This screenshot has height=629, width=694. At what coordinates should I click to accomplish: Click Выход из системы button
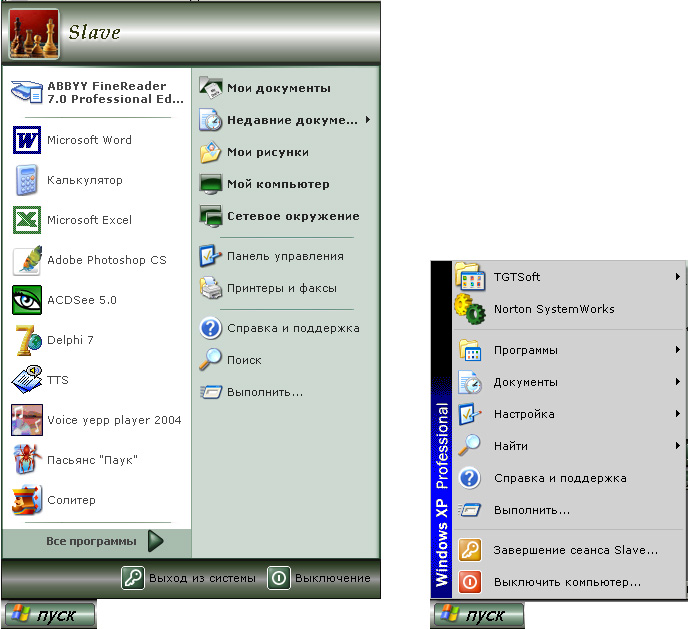[x=189, y=578]
